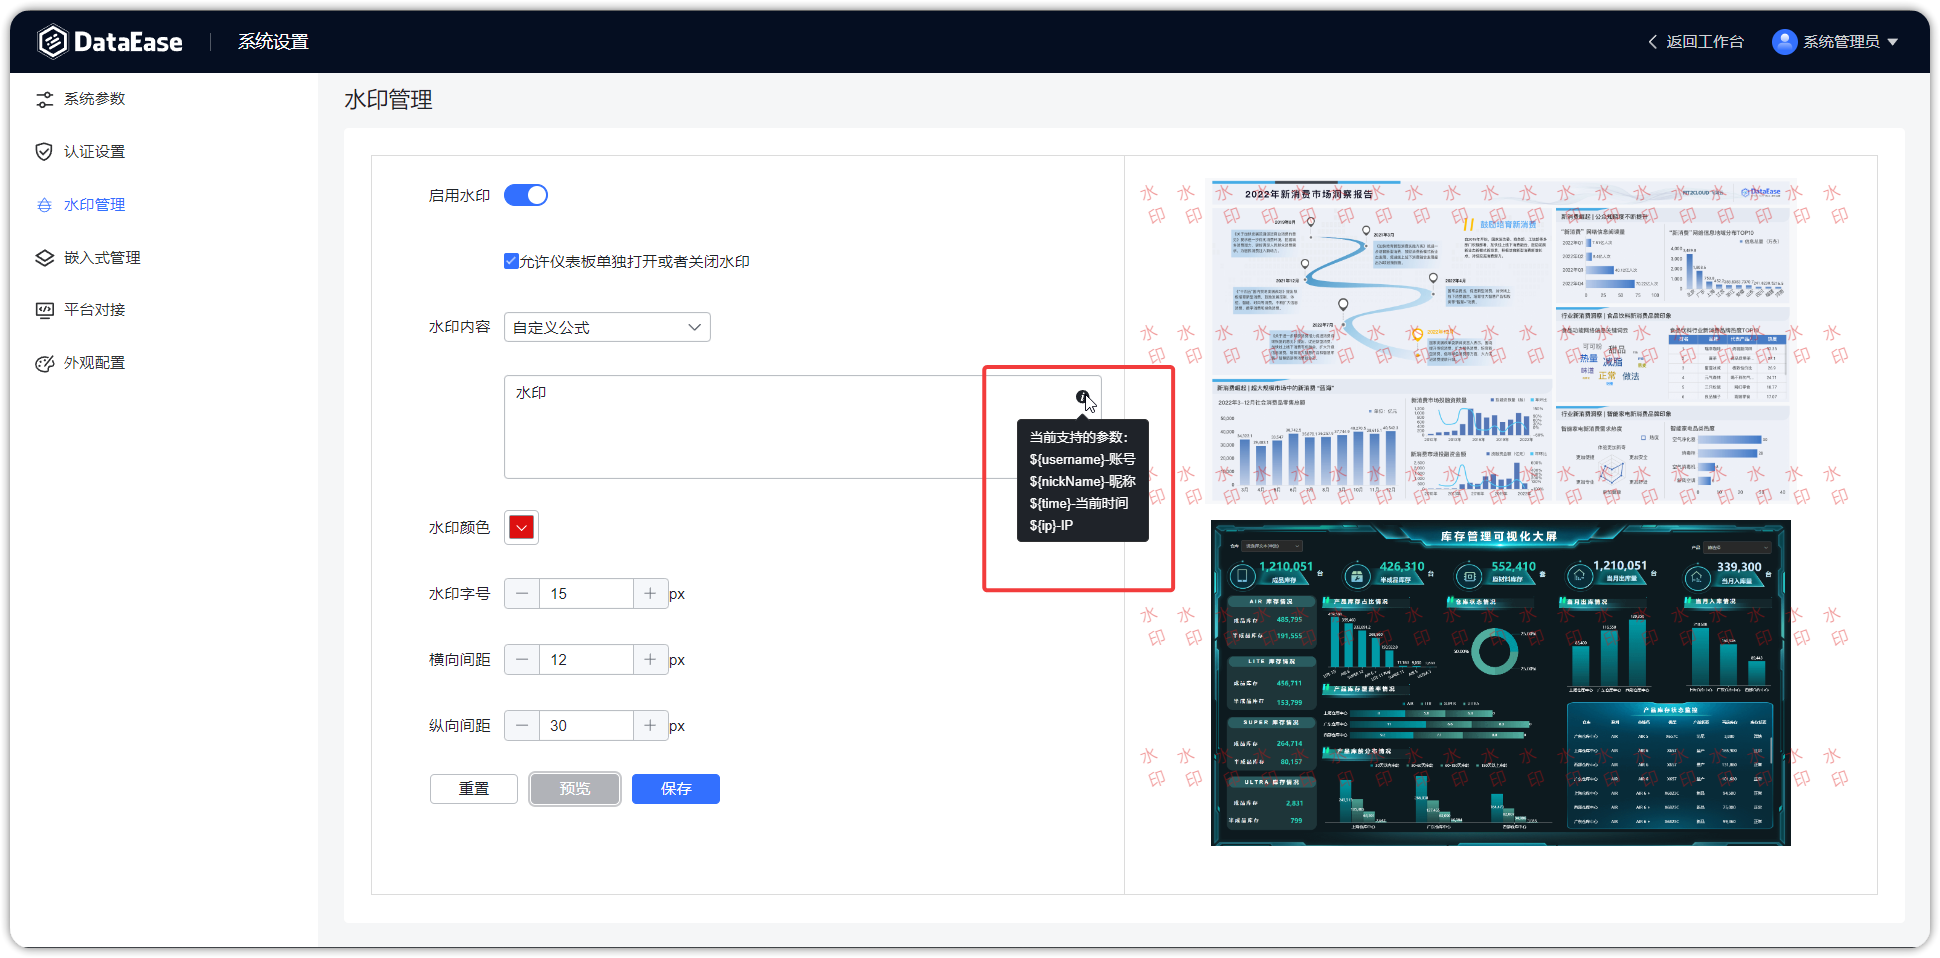Open 外观配置 menu item
Screen dimensions: 1940x958
pyautogui.click(x=95, y=363)
